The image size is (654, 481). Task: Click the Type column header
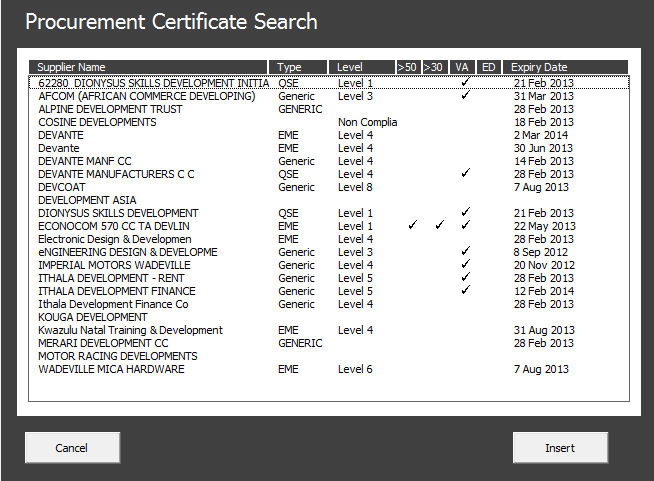pyautogui.click(x=300, y=67)
